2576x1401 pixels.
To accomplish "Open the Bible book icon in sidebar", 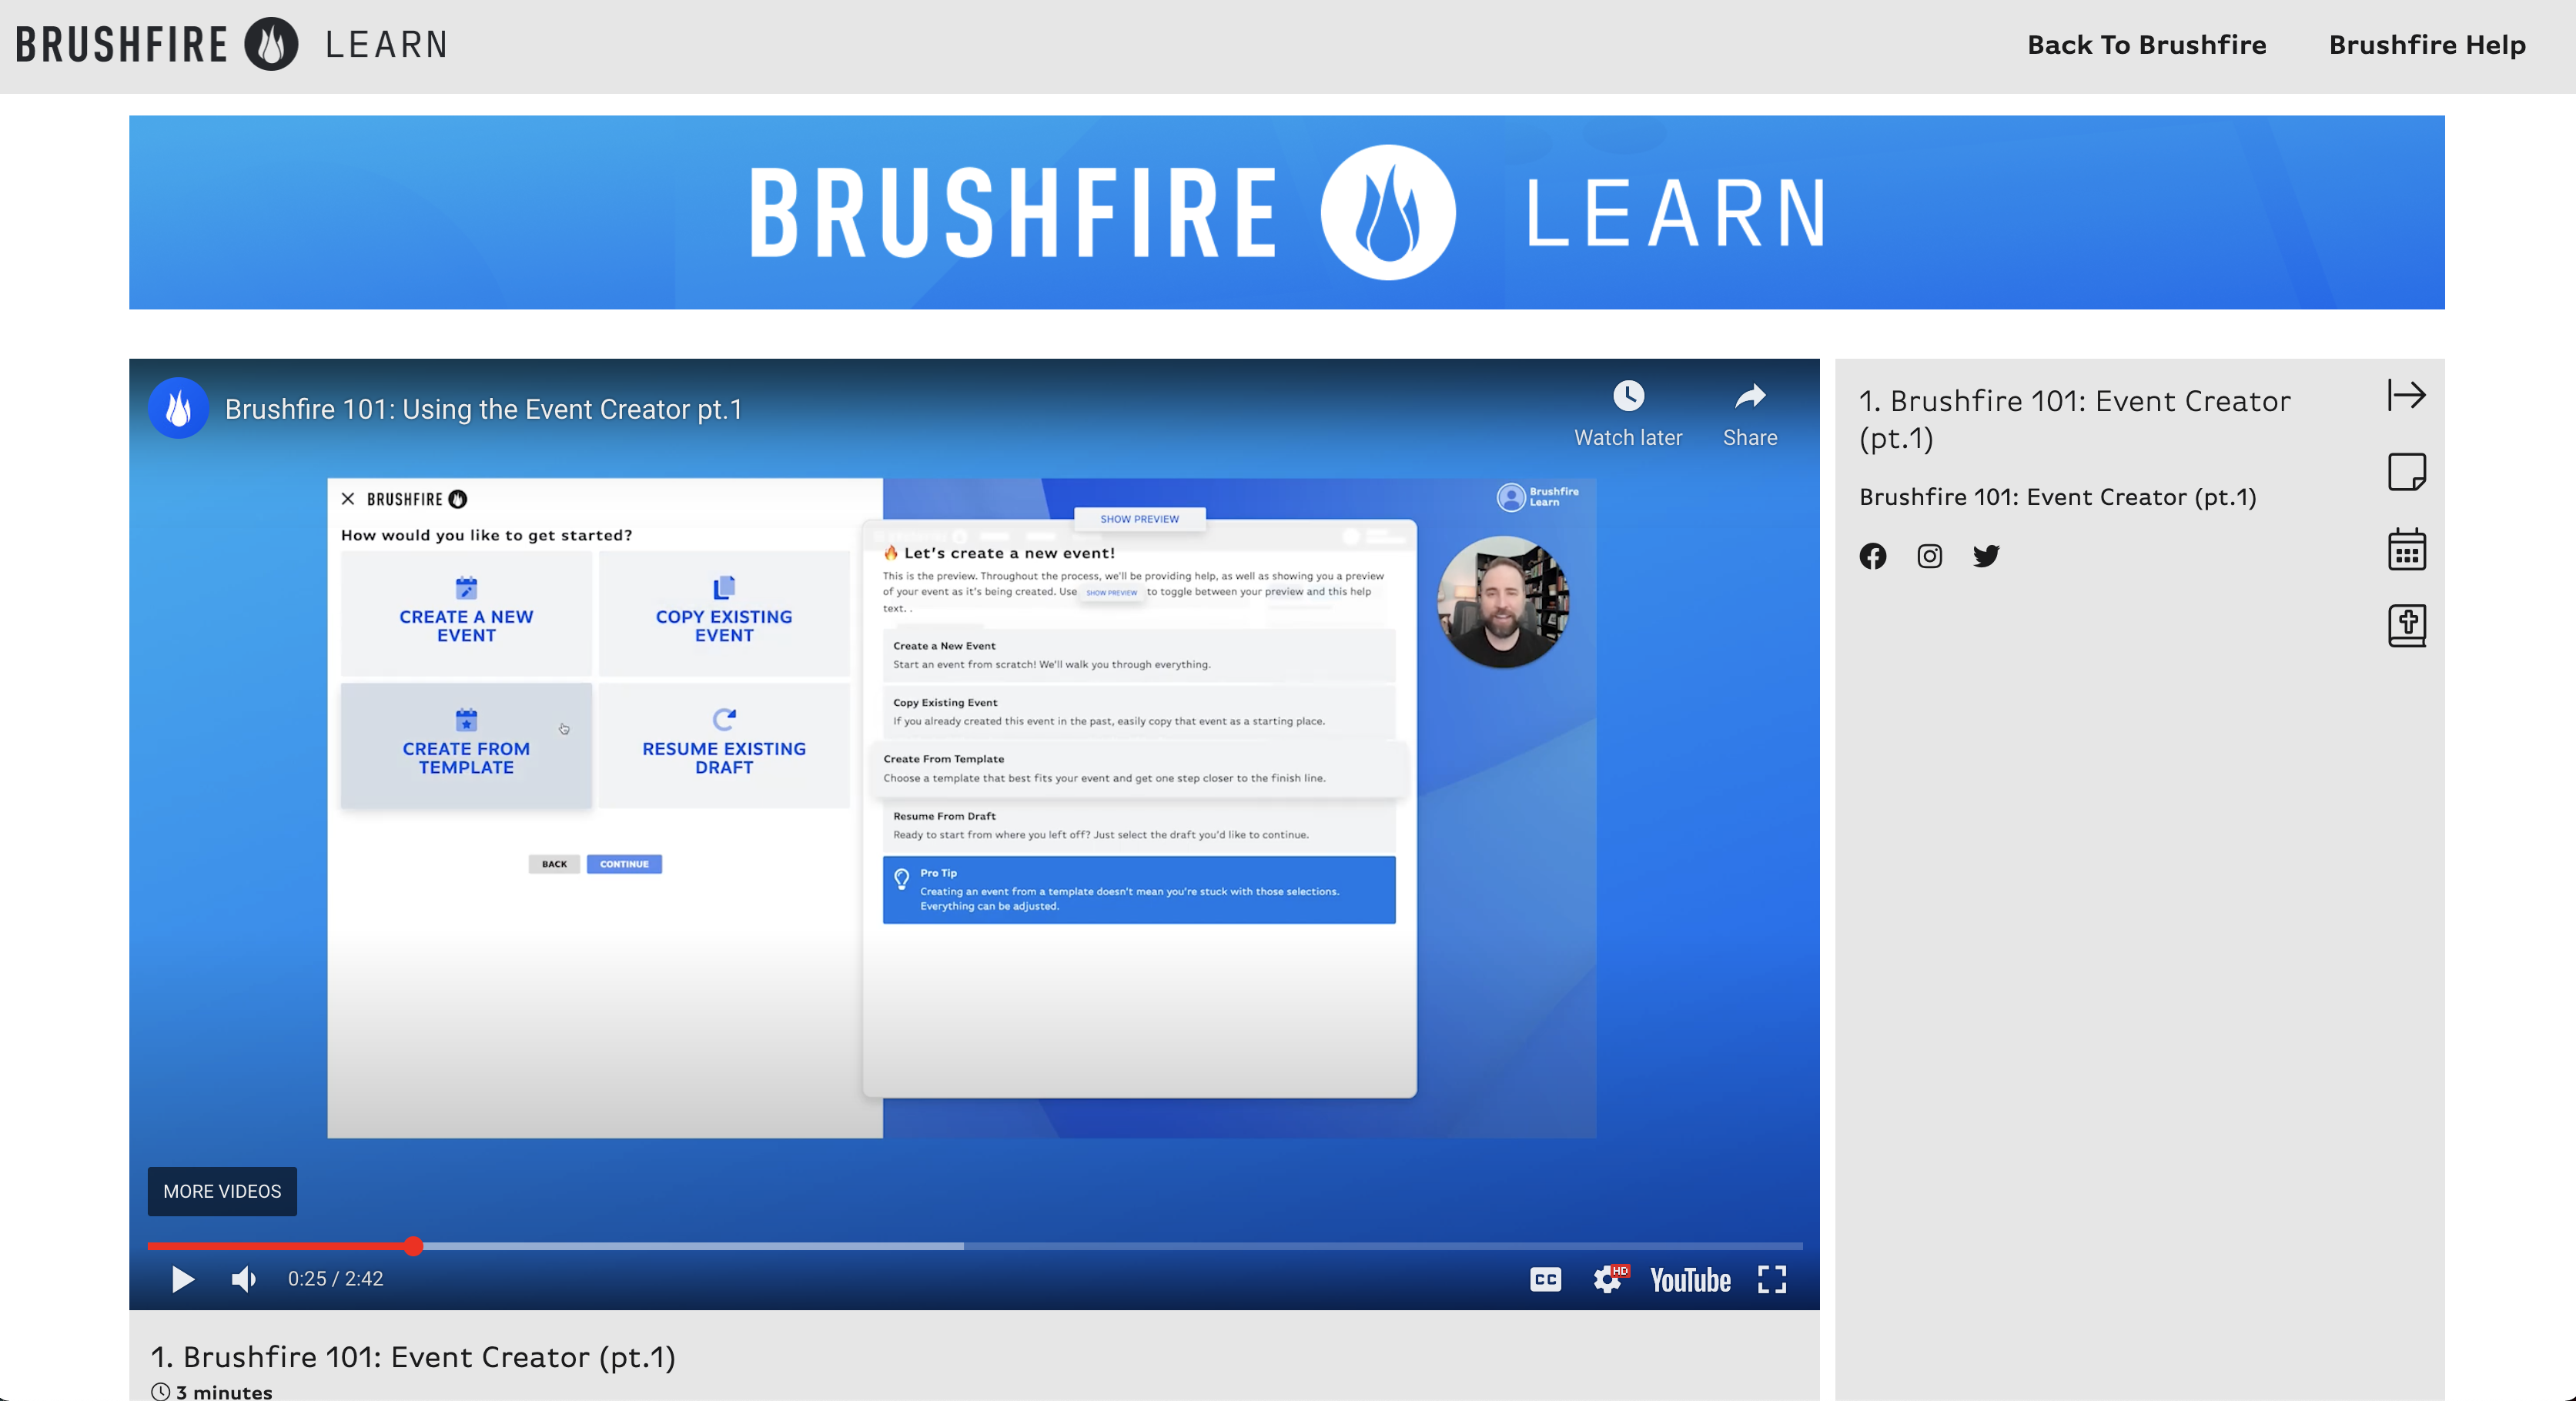I will [2406, 626].
